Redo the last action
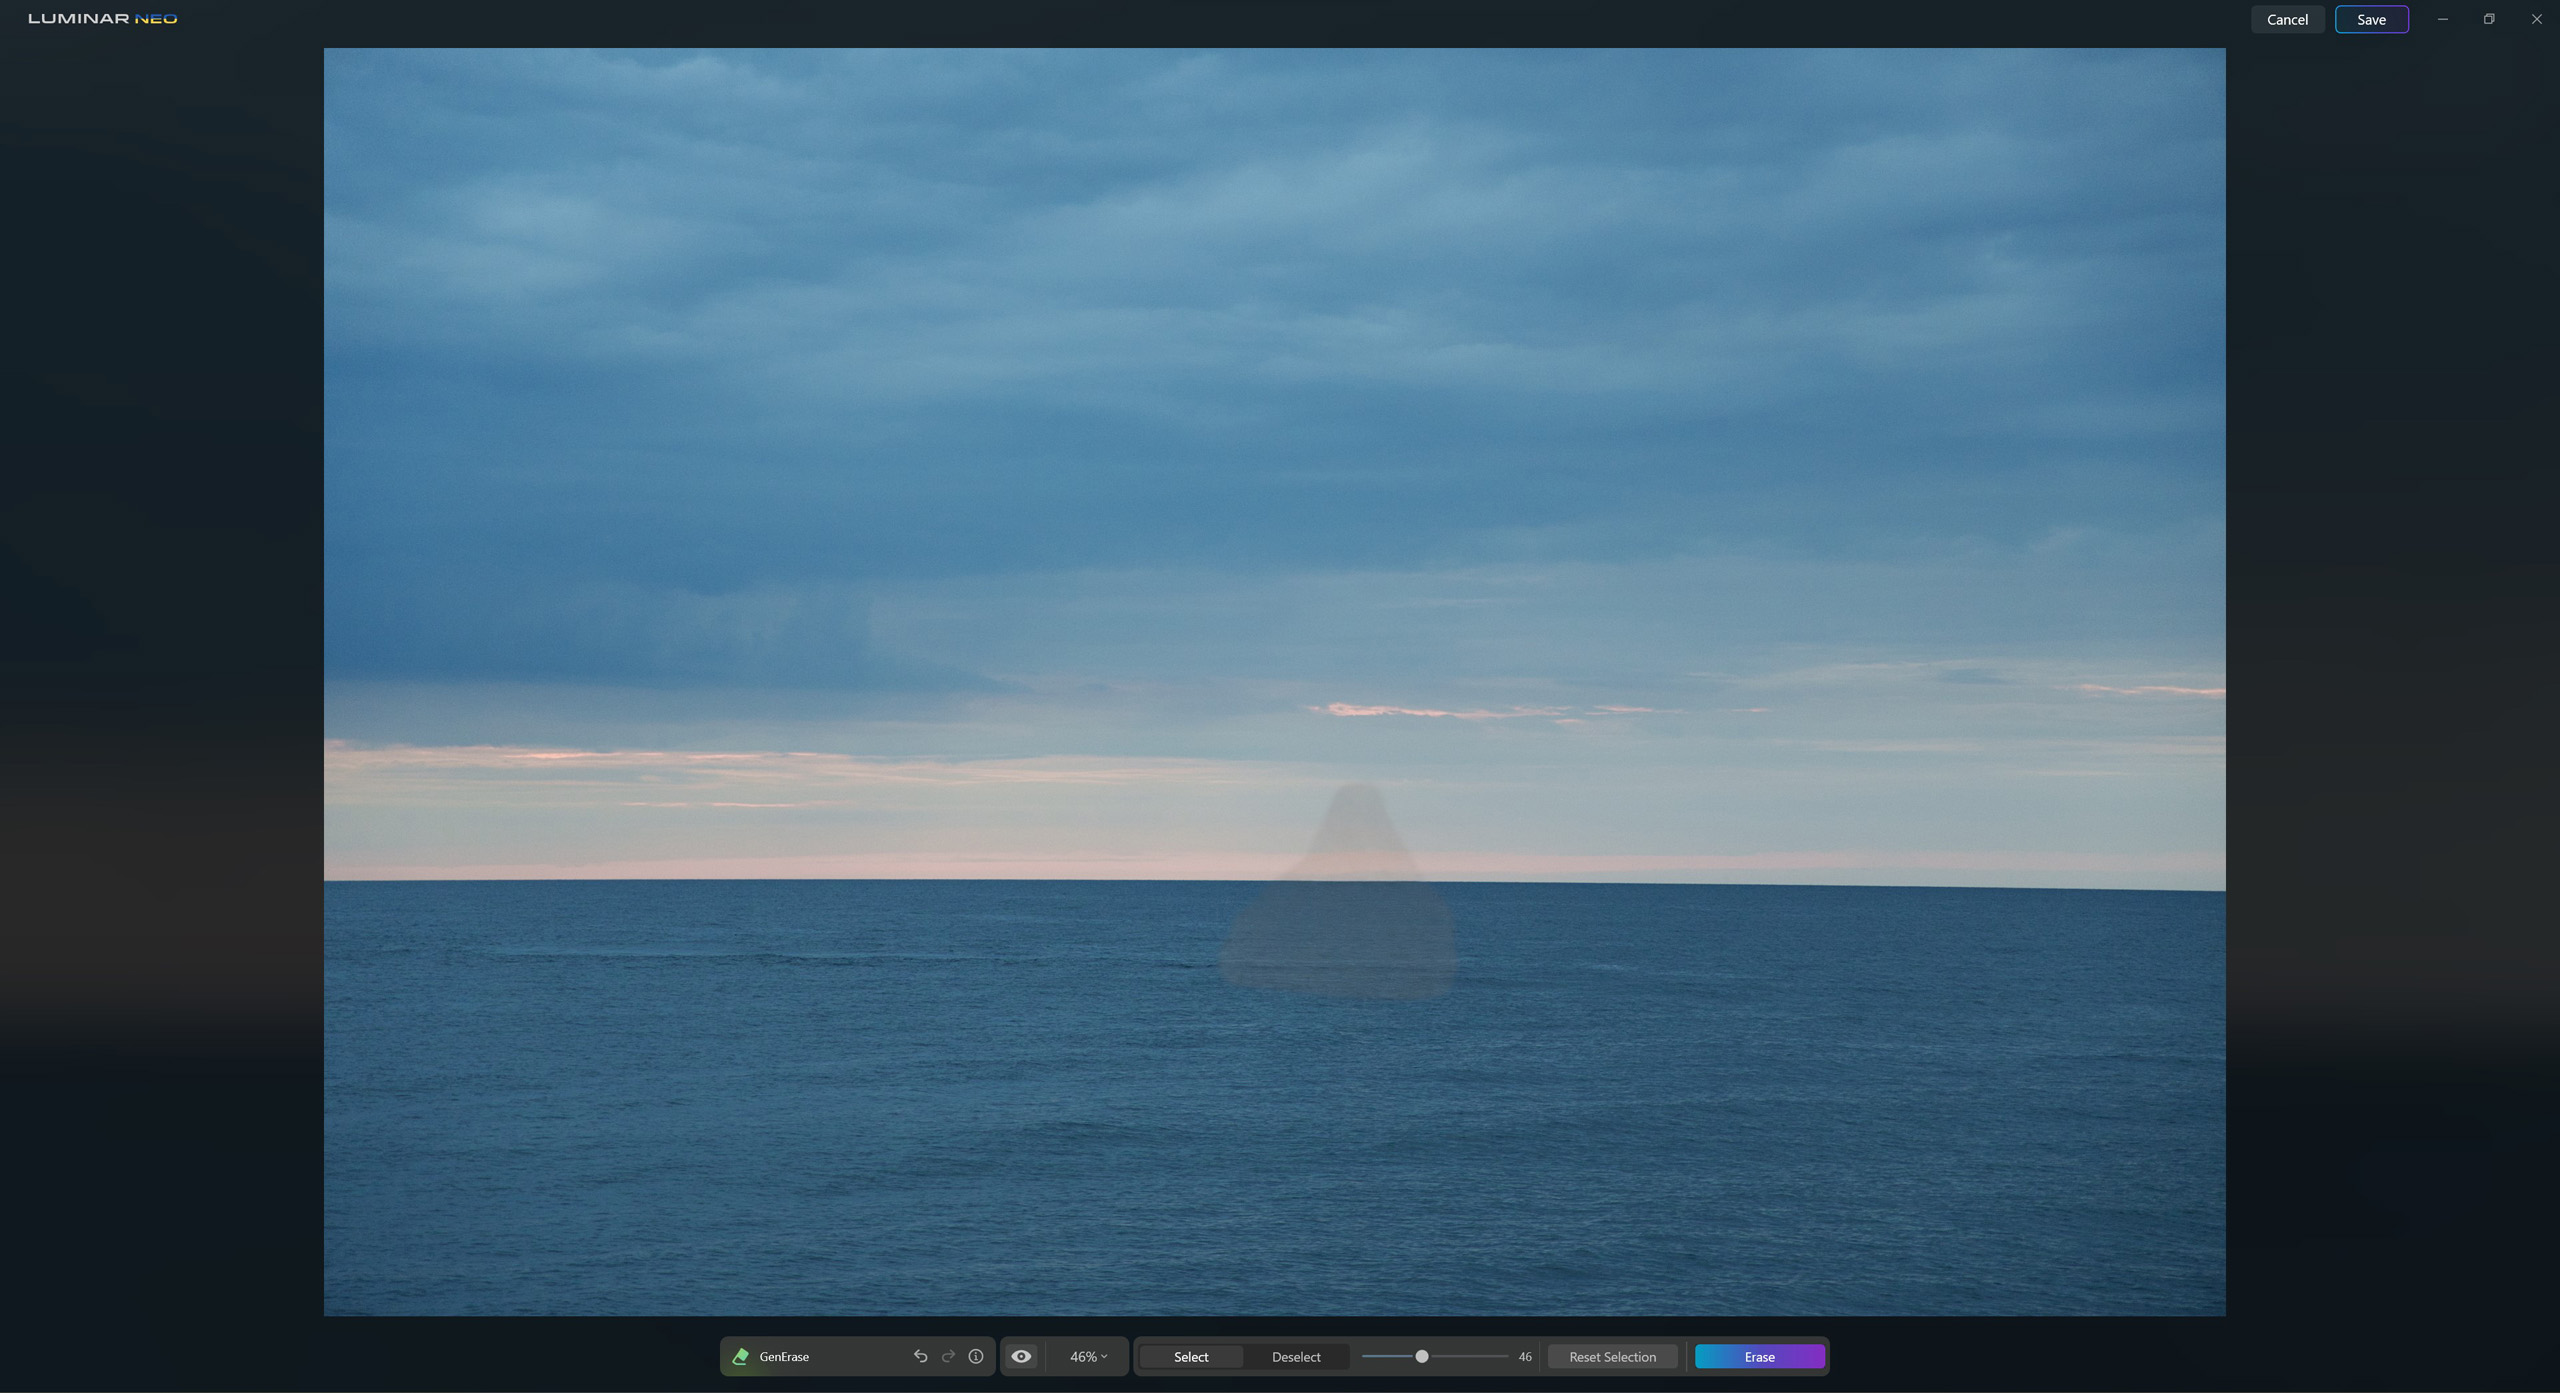 pyautogui.click(x=947, y=1356)
